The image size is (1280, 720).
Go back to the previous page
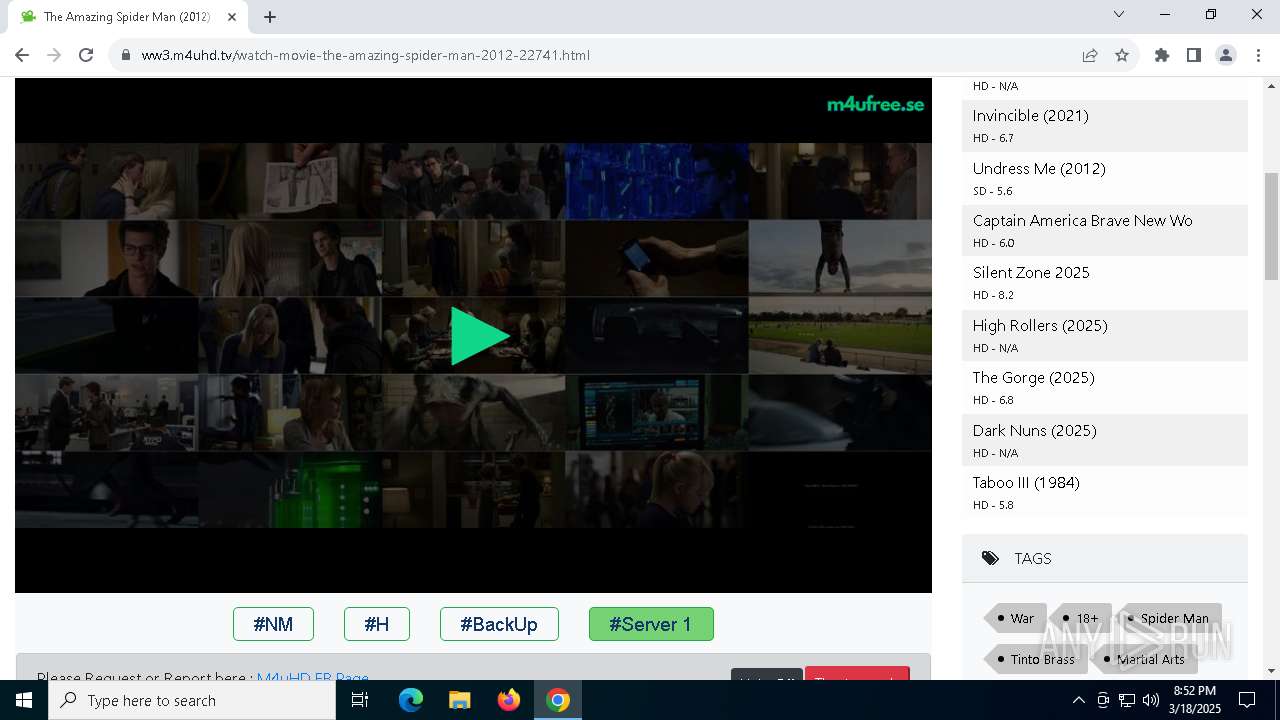[x=22, y=55]
